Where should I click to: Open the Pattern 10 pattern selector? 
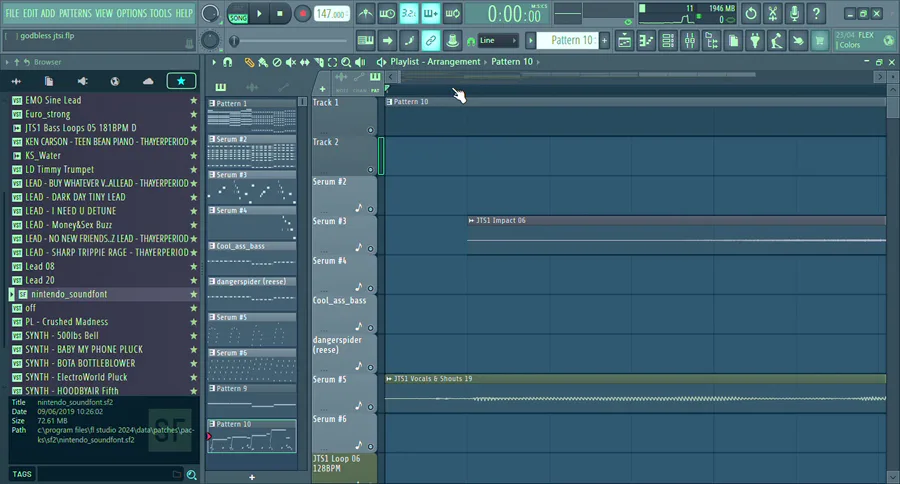click(x=567, y=40)
